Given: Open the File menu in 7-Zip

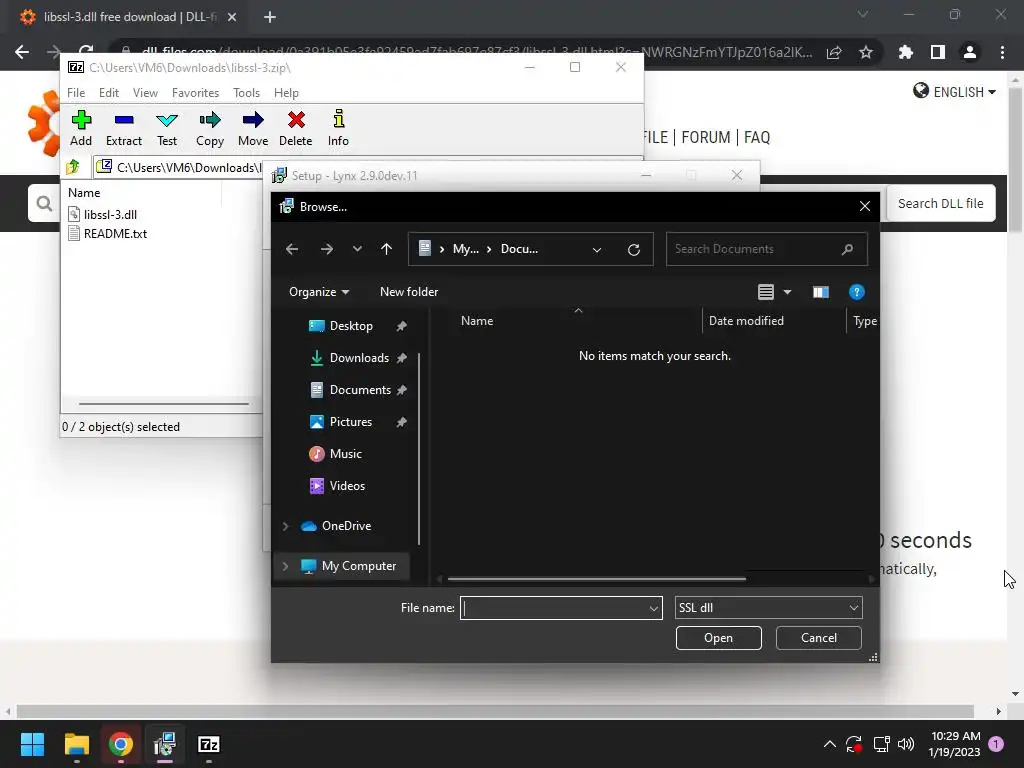Looking at the screenshot, I should (76, 93).
